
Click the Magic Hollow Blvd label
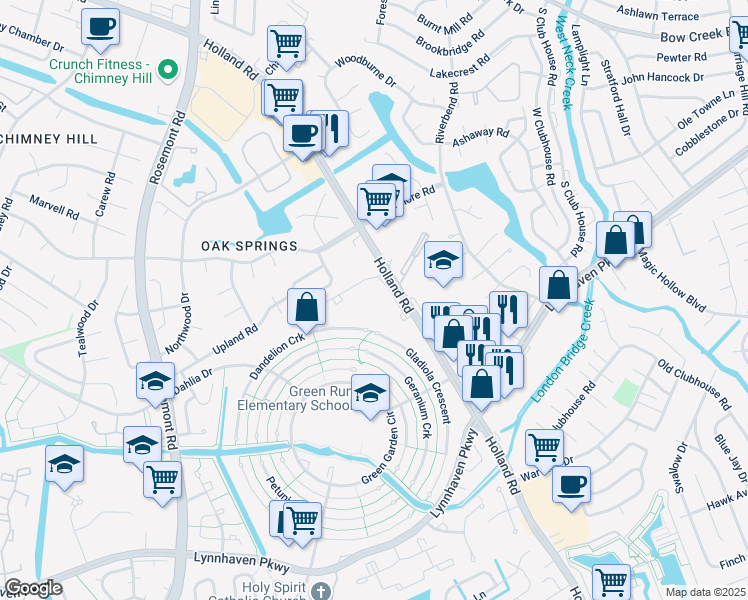[x=673, y=280]
